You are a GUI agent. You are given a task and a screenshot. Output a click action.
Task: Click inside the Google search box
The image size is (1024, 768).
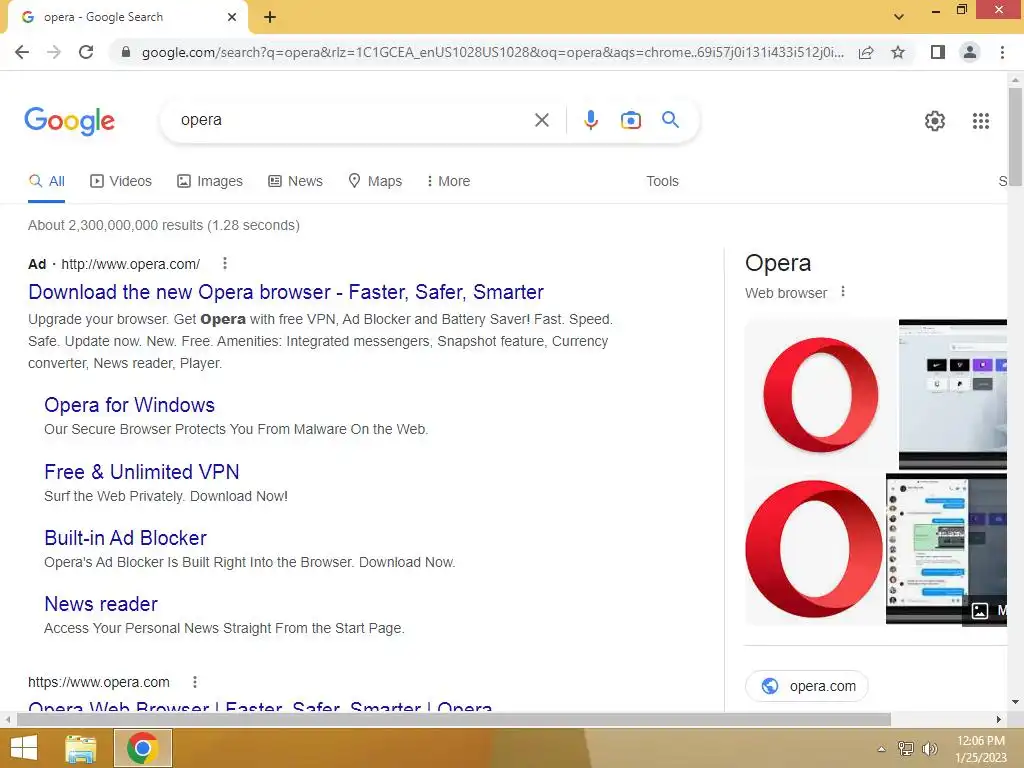353,120
